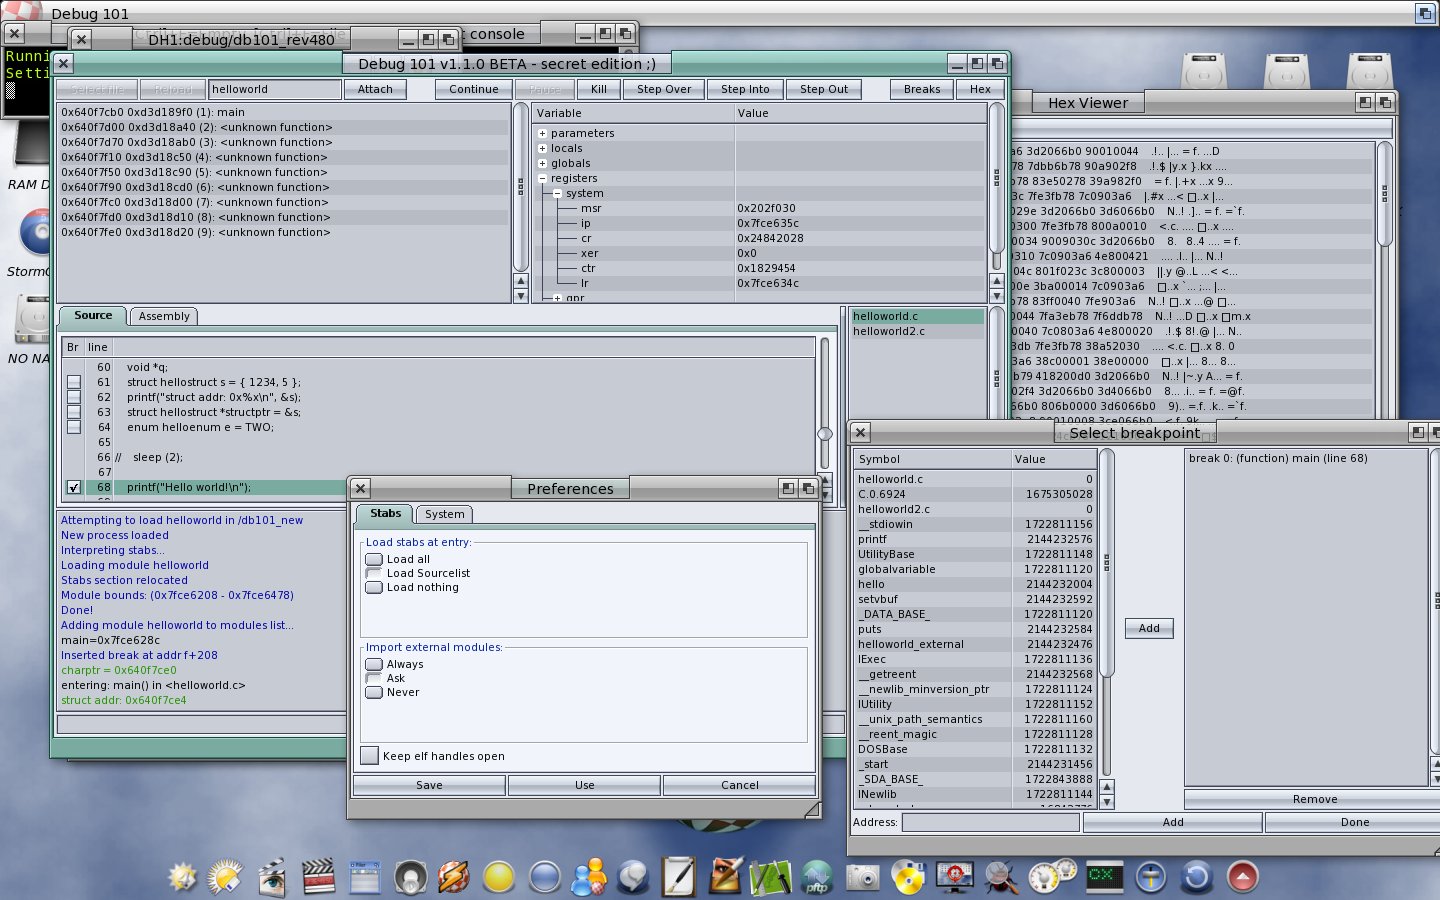Image resolution: width=1440 pixels, height=900 pixels.
Task: Select Always import external modules
Action: (x=374, y=664)
